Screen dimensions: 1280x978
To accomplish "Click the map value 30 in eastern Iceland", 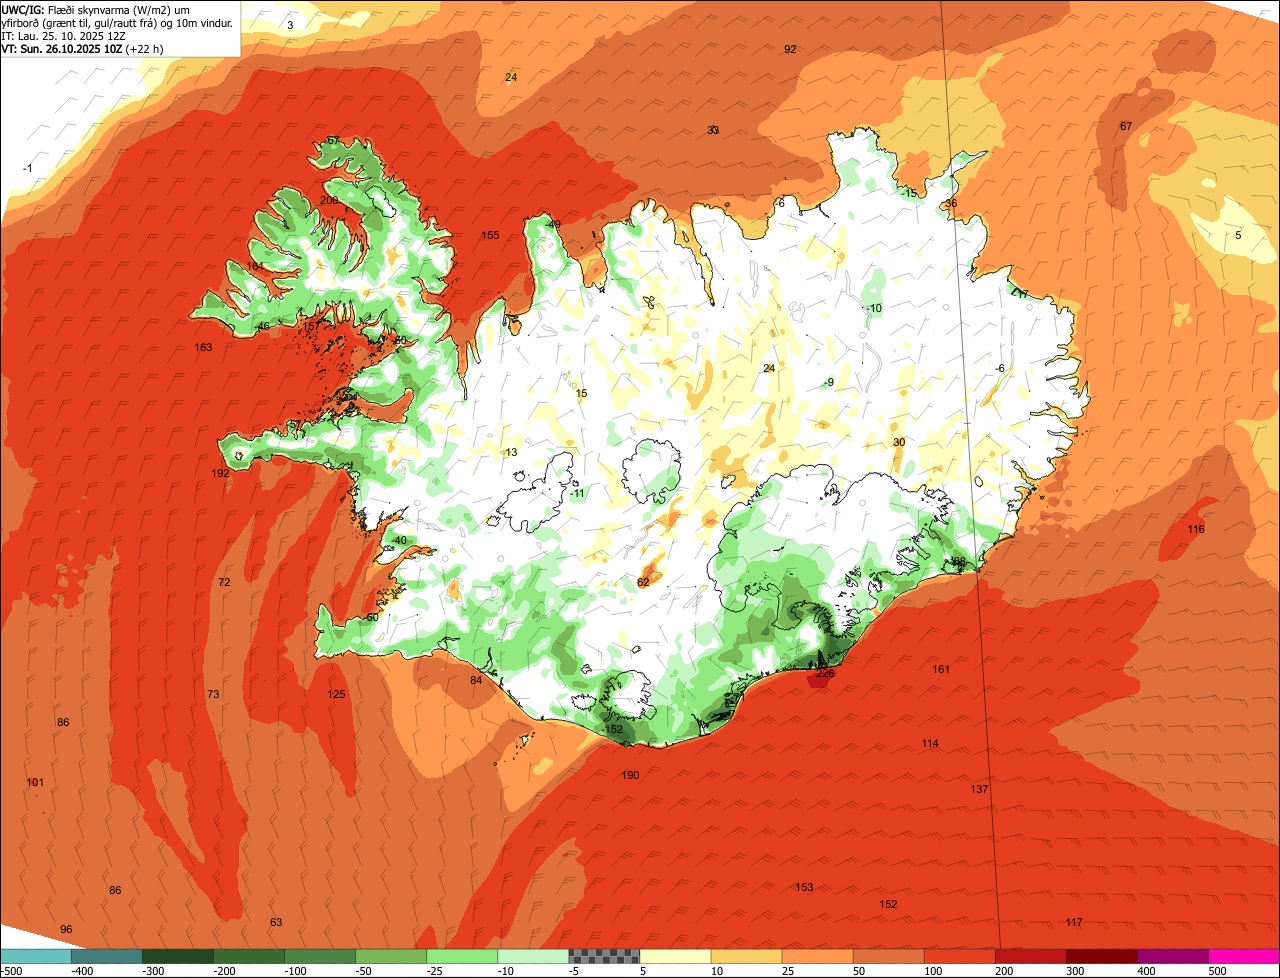I will tap(899, 442).
